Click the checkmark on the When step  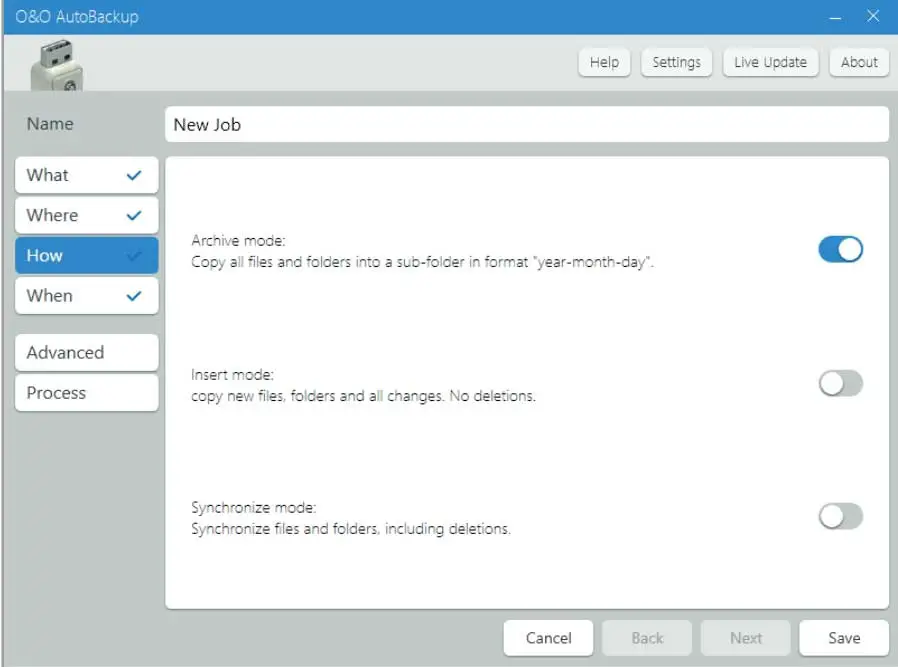pos(134,296)
